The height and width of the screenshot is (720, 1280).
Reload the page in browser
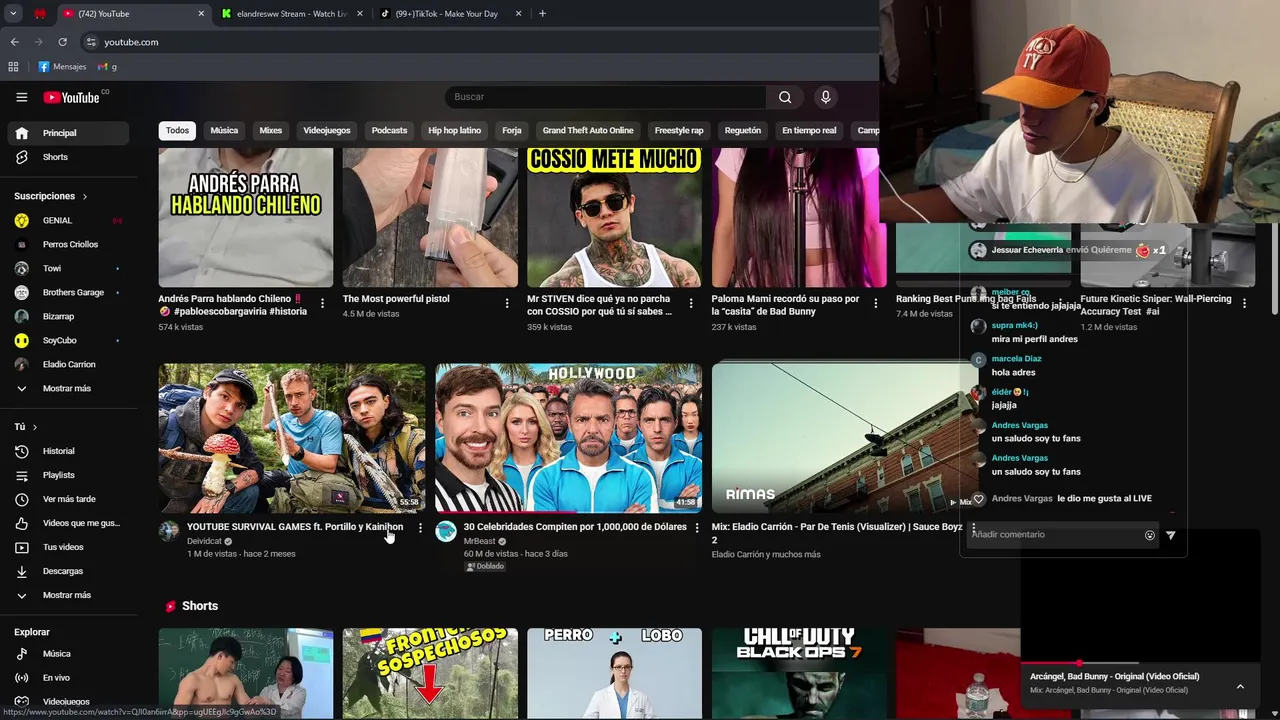[62, 42]
